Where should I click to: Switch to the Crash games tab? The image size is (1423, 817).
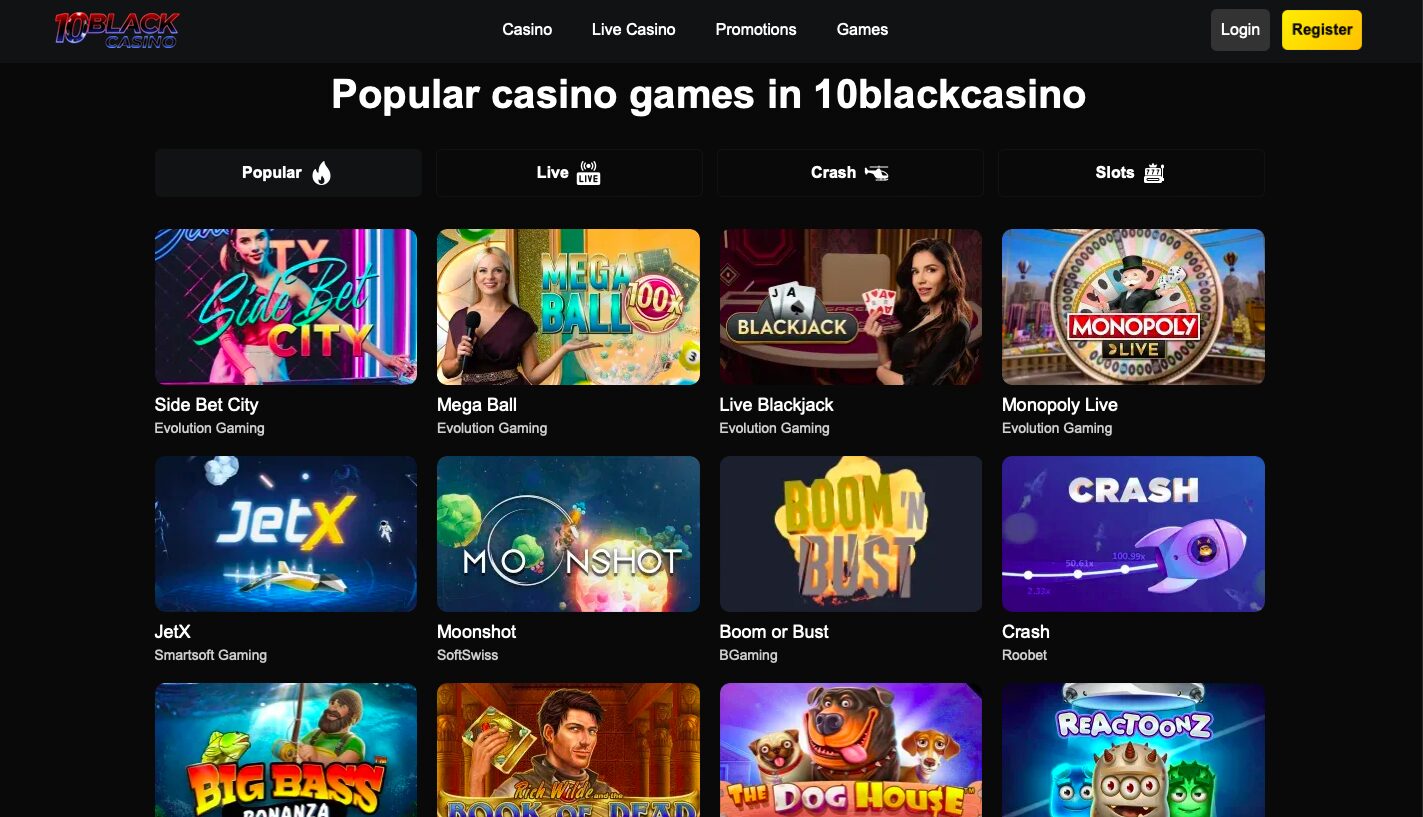pos(850,172)
